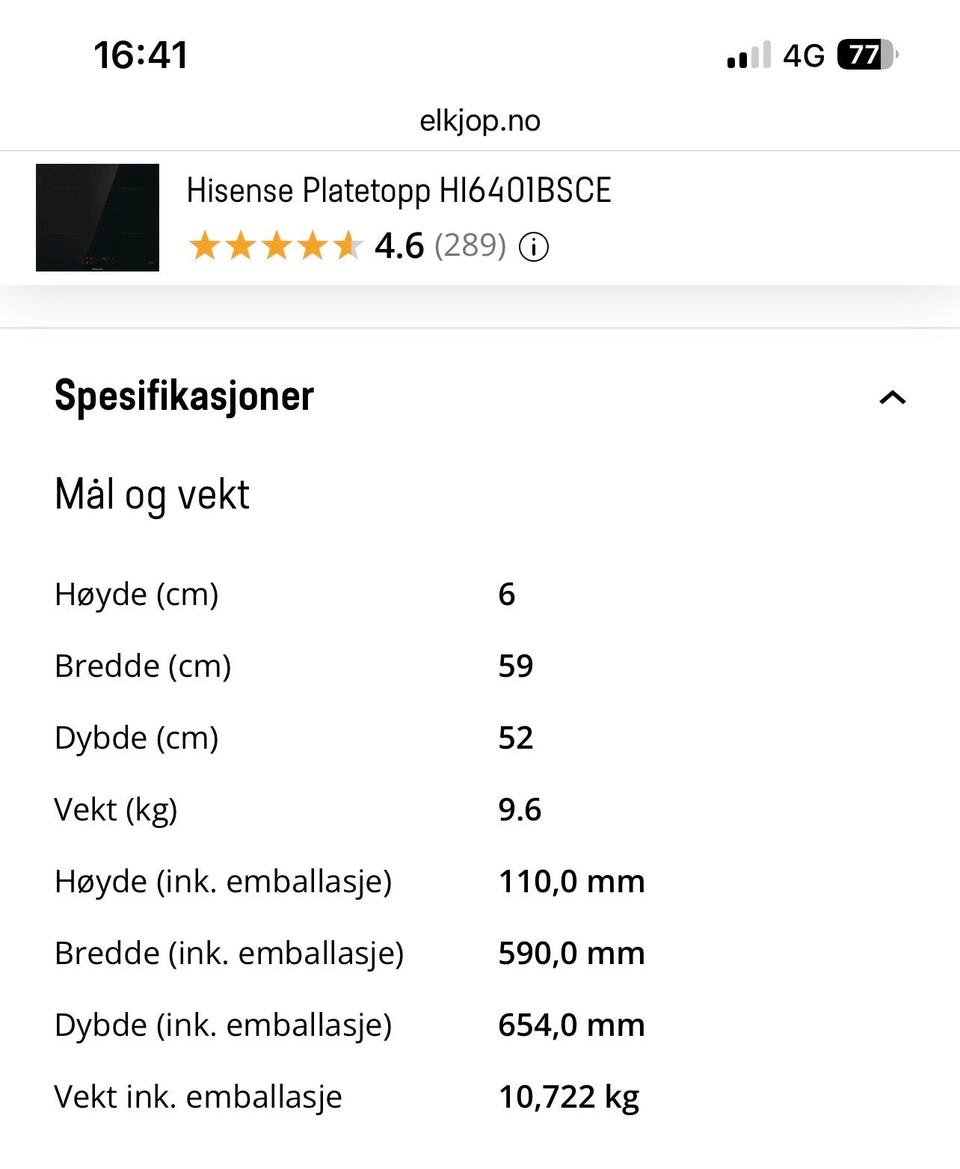This screenshot has width=960, height=1169.
Task: Open the (289) reviews count link
Action: 470,246
